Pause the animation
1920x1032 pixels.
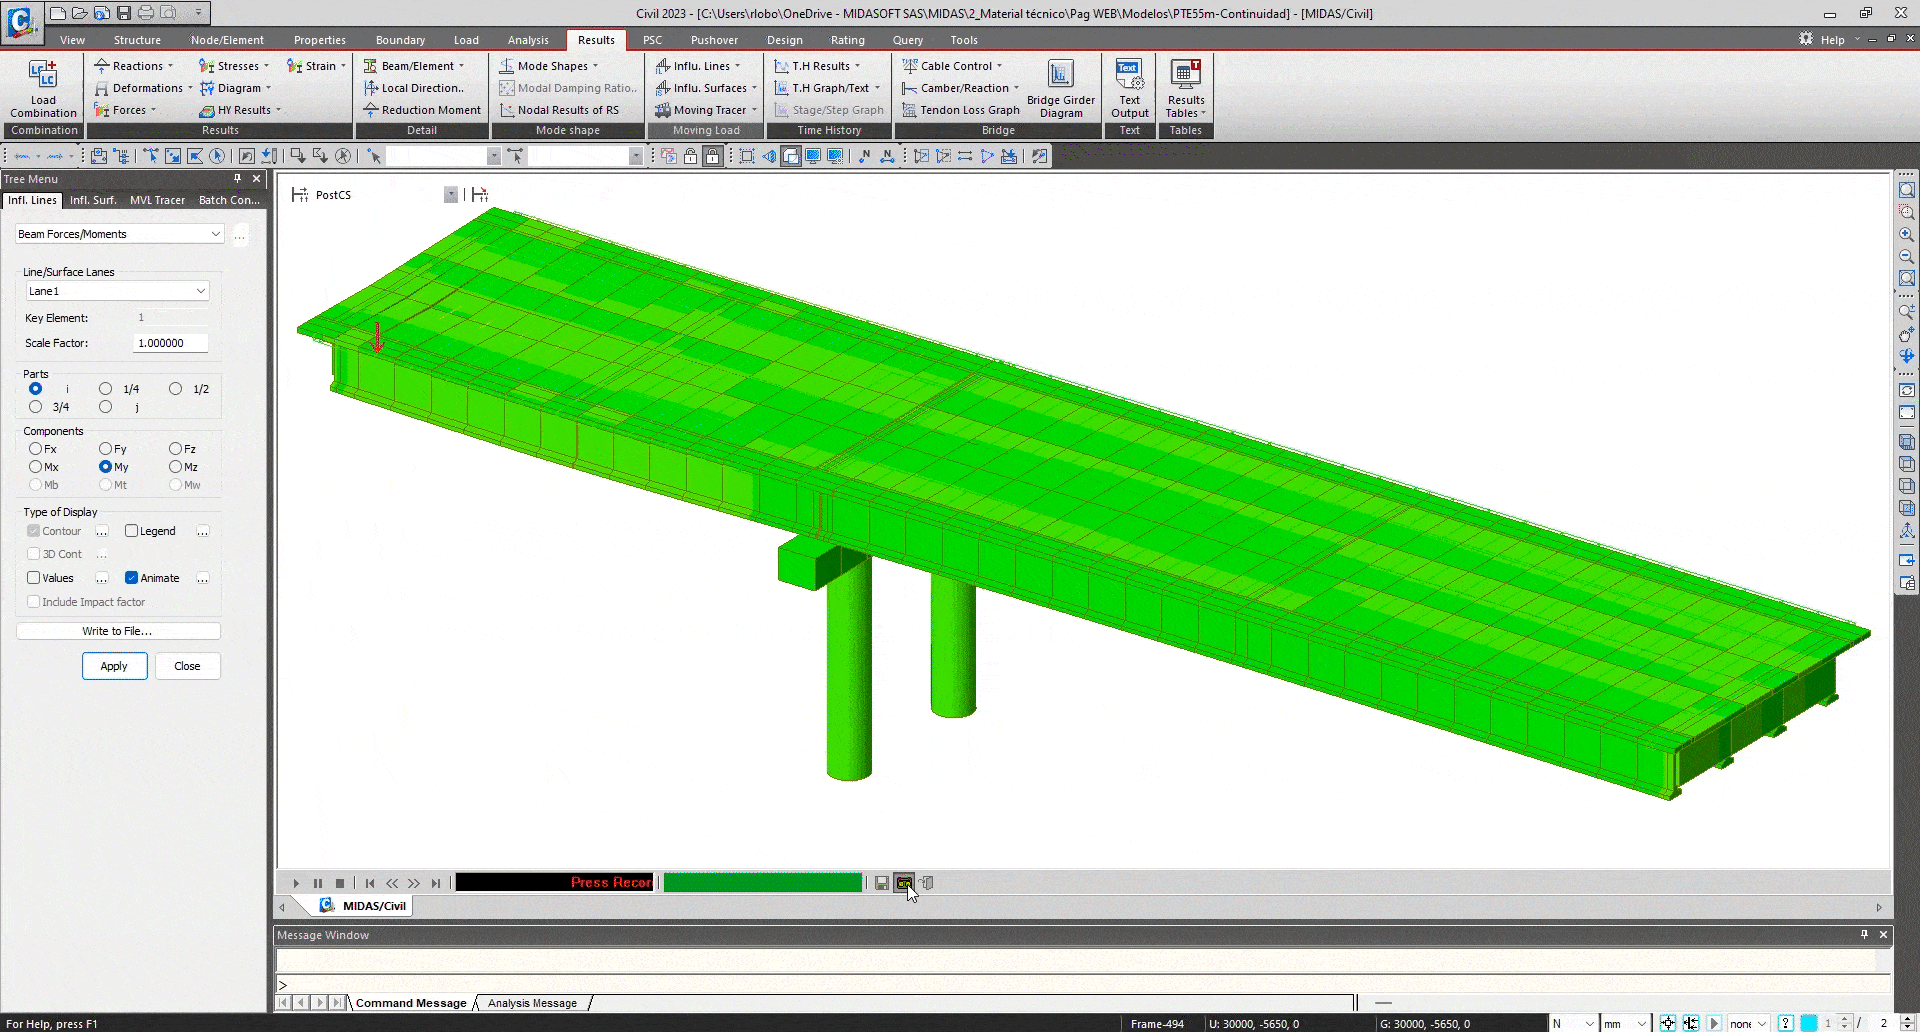coord(318,883)
